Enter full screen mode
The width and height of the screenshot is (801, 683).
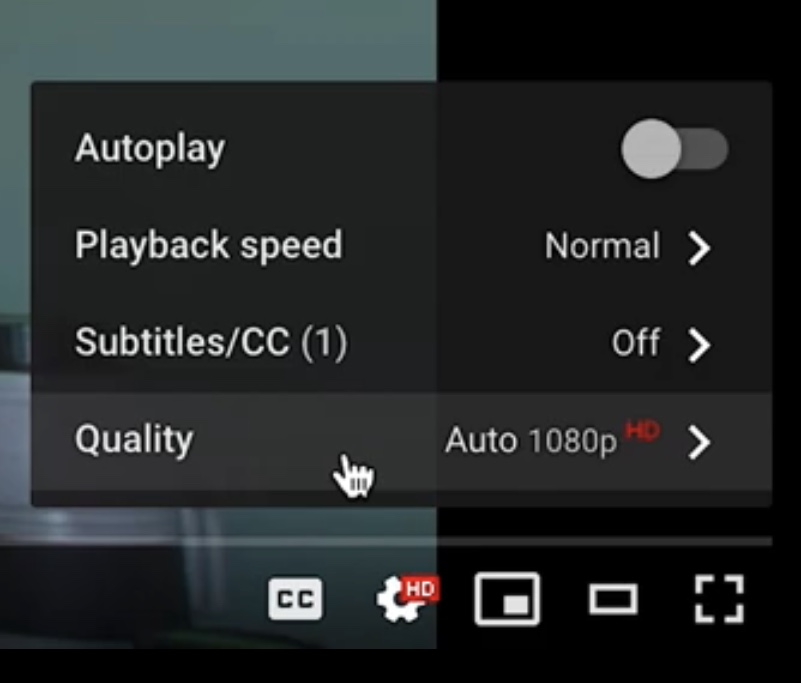(x=719, y=599)
